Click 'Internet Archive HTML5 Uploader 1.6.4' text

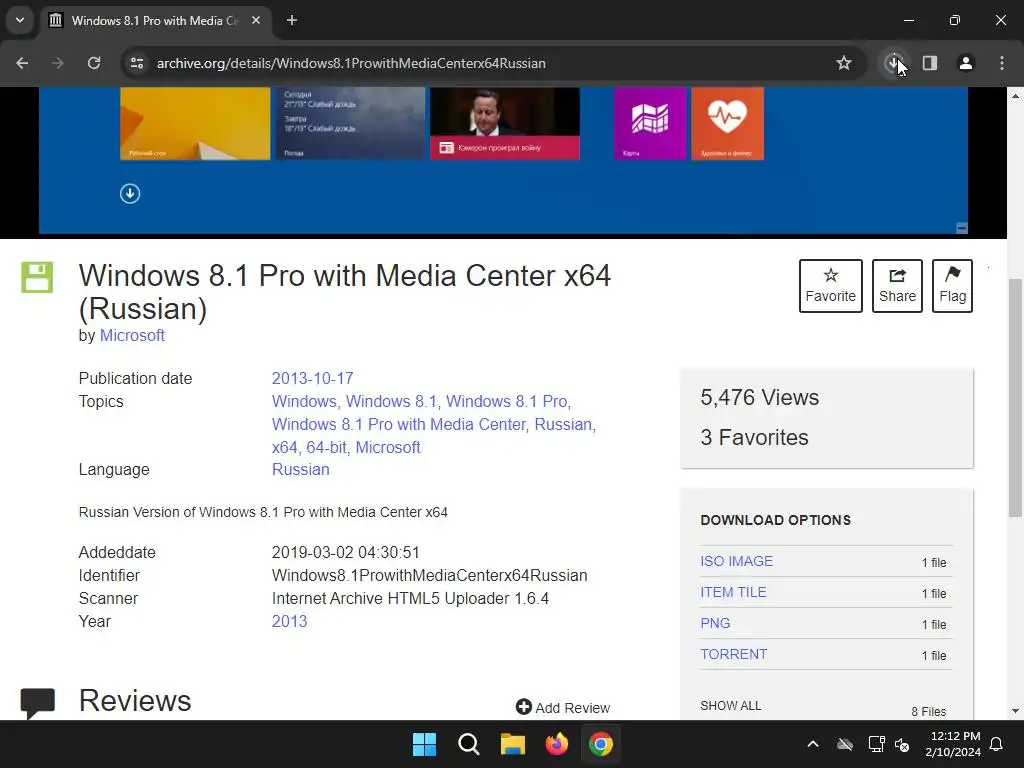click(x=410, y=598)
